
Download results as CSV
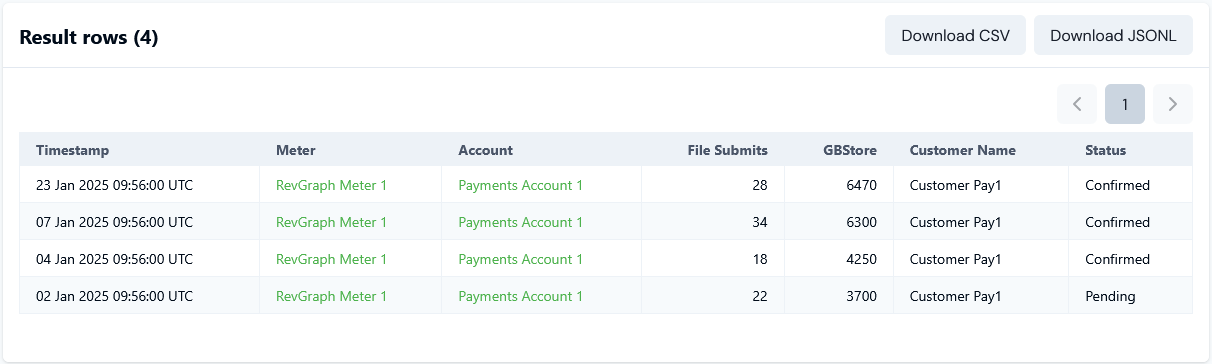click(955, 35)
